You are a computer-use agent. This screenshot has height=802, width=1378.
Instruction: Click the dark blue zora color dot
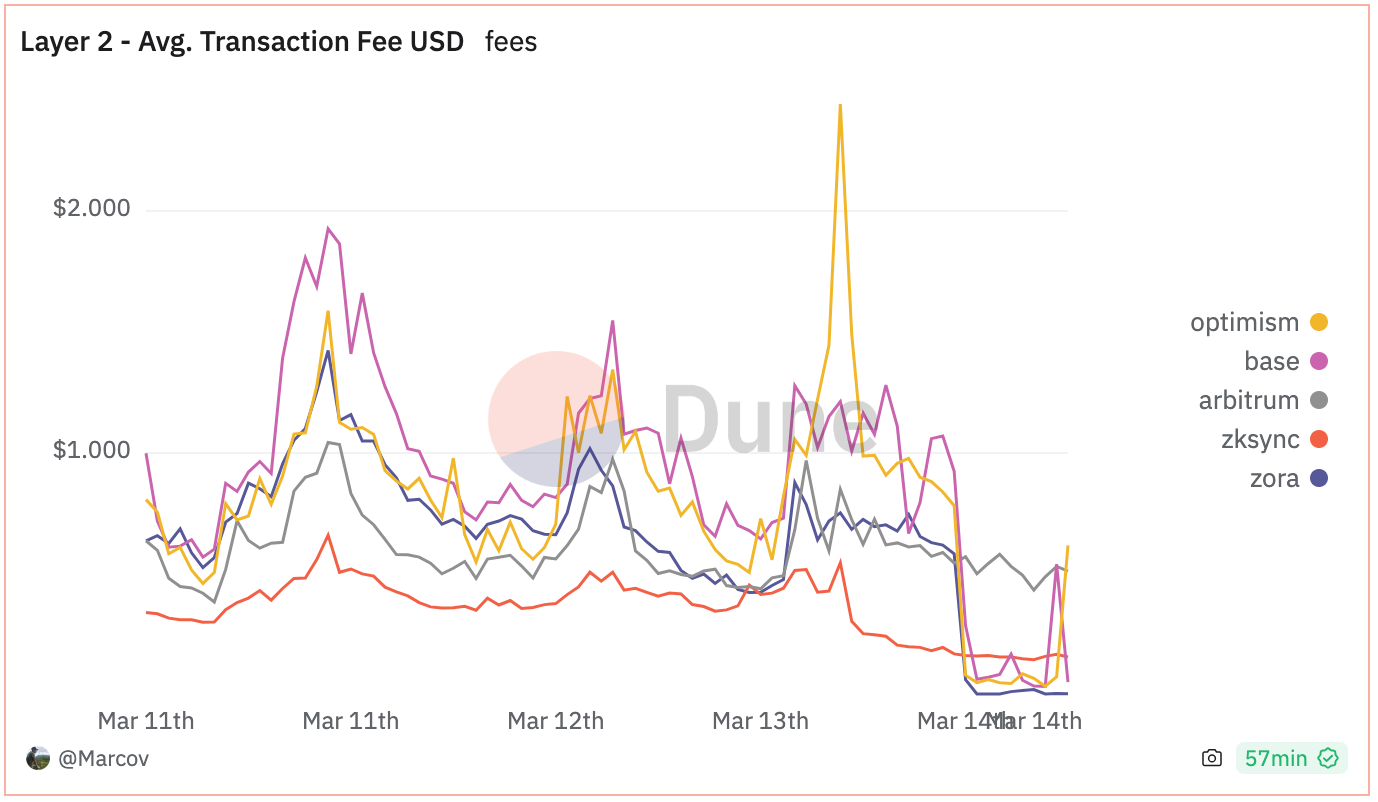(1319, 478)
